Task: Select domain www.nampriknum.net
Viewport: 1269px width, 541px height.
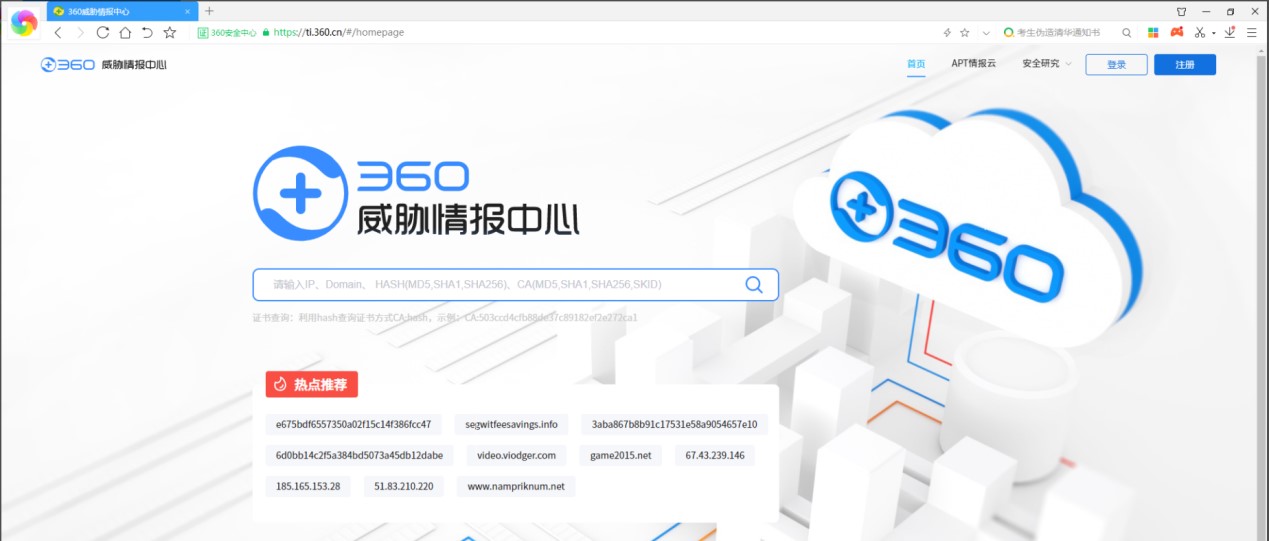Action: [x=516, y=486]
